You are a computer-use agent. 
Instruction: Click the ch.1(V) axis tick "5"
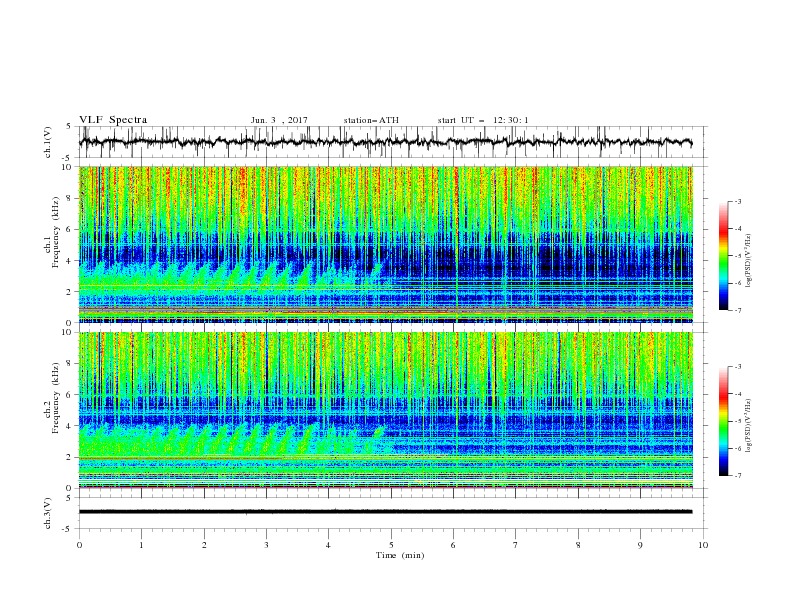tap(70, 127)
